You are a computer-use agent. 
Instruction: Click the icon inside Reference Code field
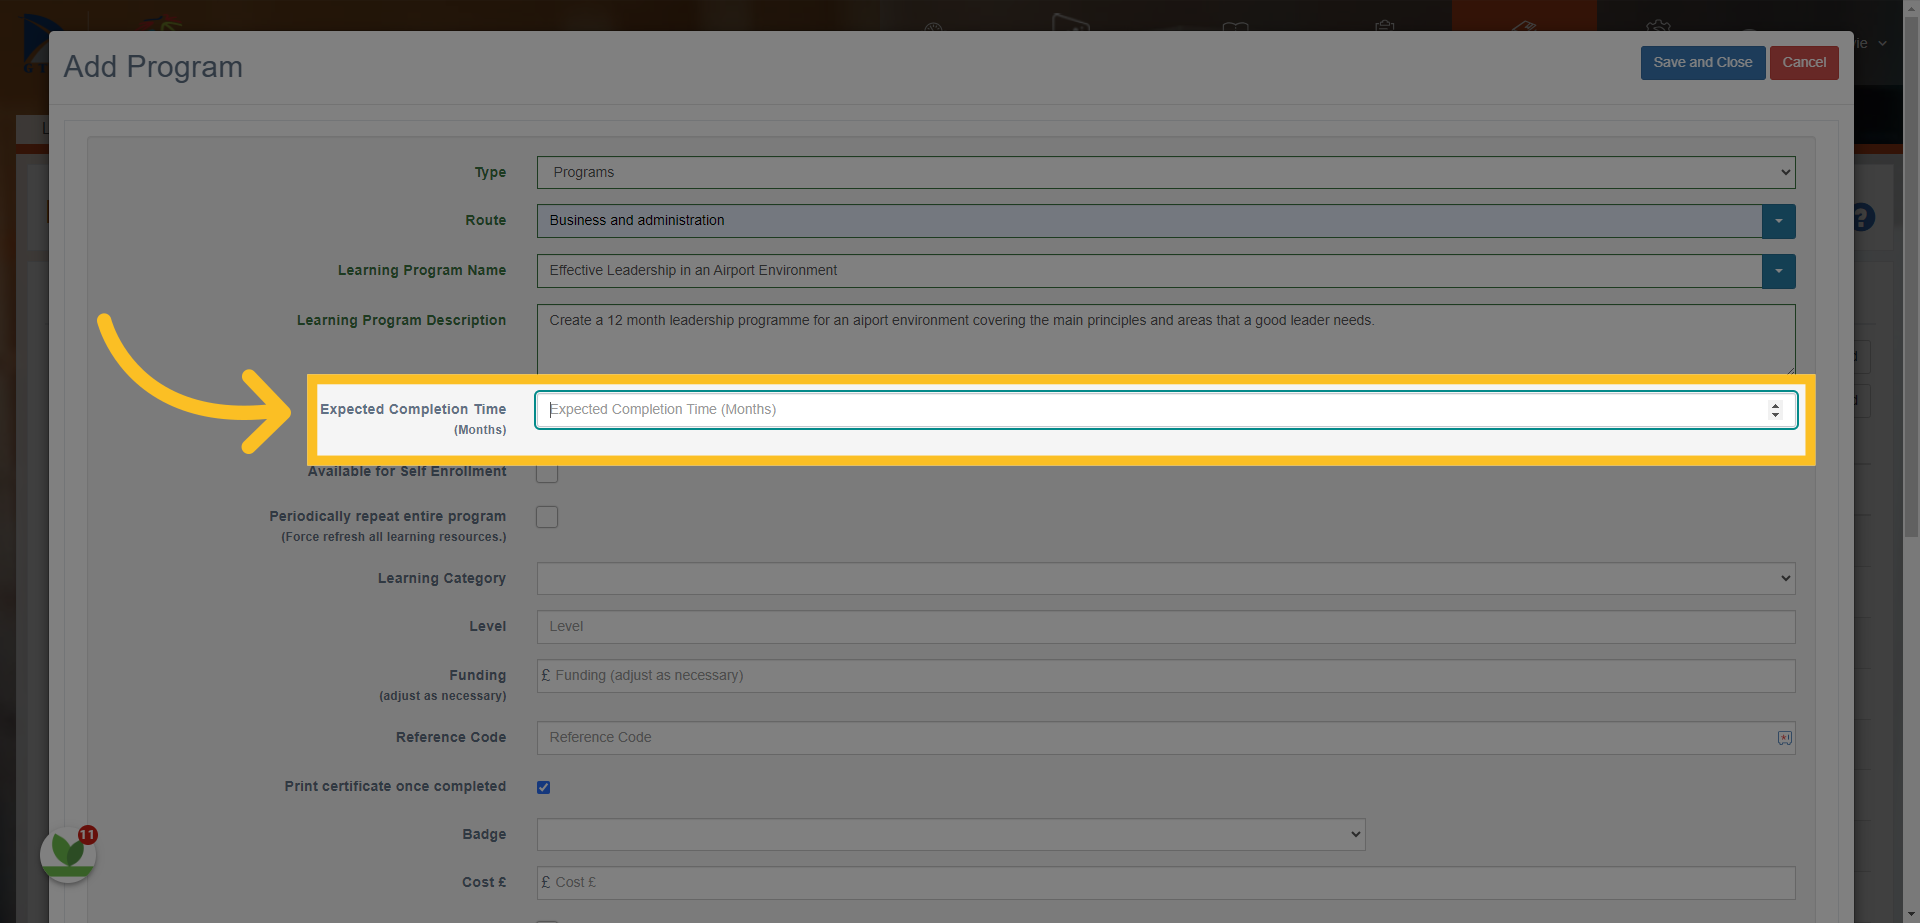pos(1784,738)
